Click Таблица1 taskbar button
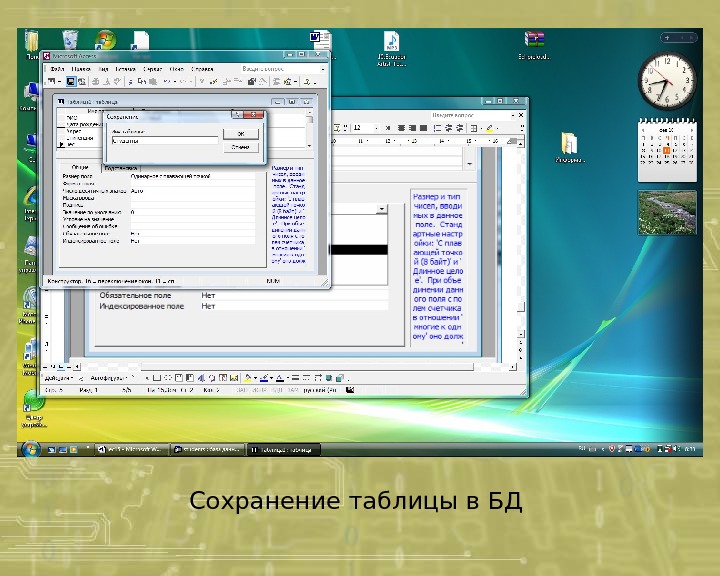 tap(283, 450)
